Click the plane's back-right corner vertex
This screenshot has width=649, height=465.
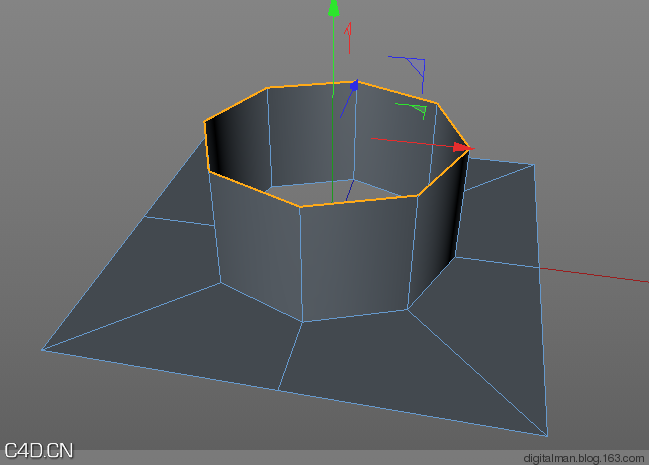[x=533, y=164]
